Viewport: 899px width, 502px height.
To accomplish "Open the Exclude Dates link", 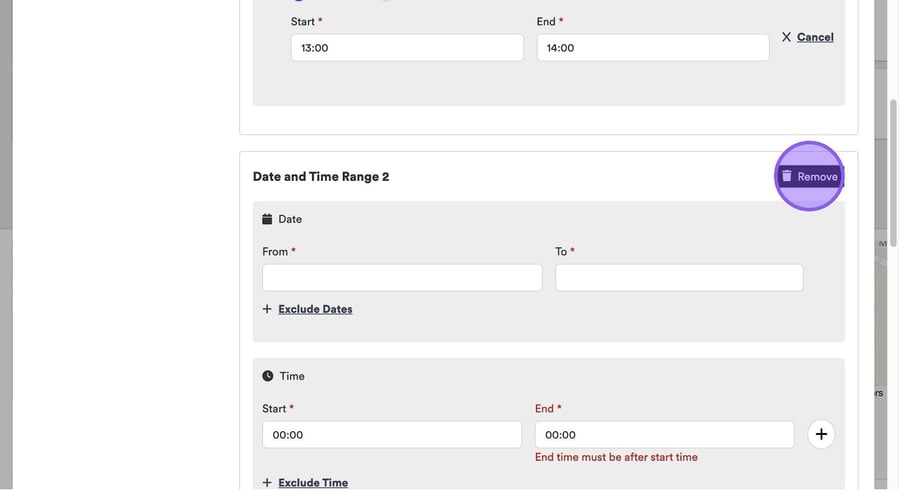I will (315, 309).
